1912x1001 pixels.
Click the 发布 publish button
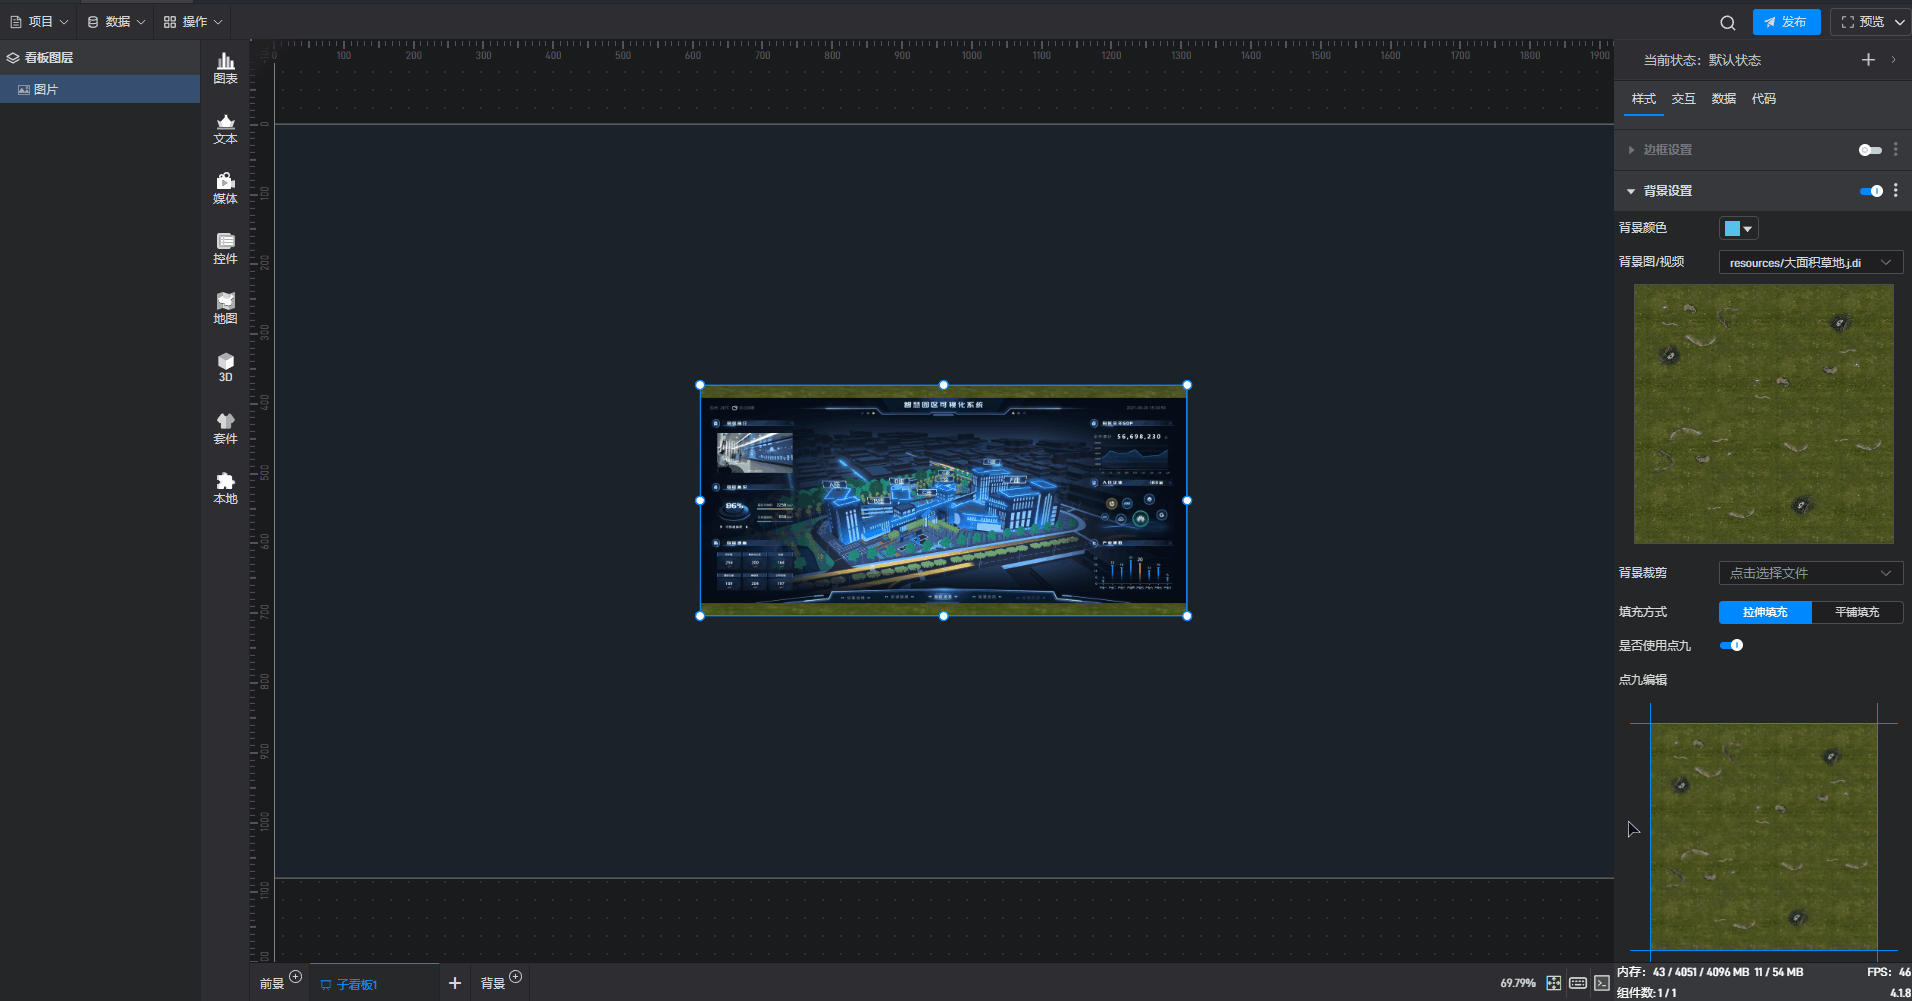click(1786, 22)
